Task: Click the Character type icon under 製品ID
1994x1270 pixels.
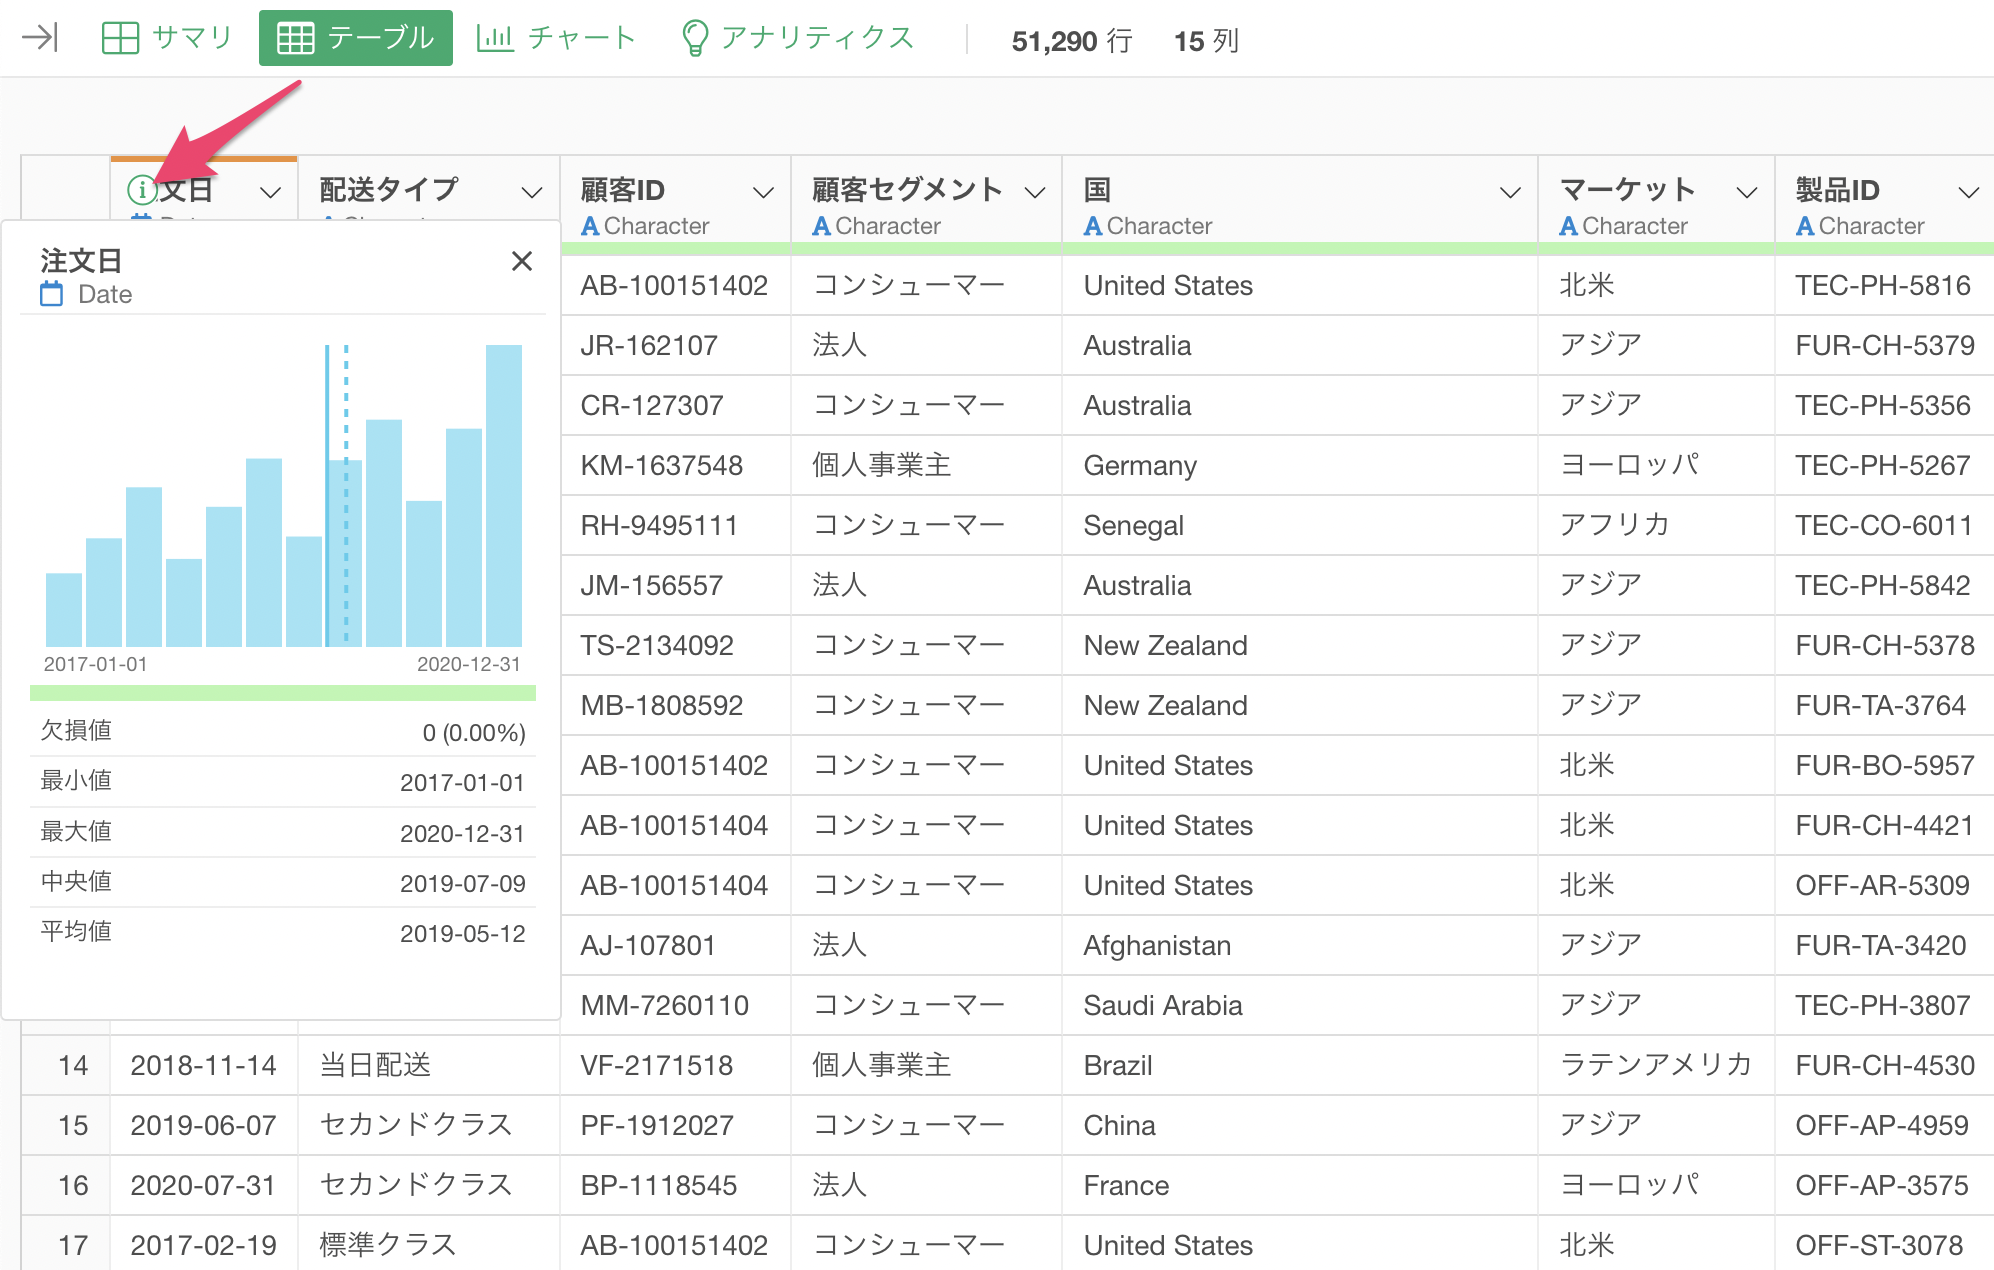Action: coord(1805,227)
